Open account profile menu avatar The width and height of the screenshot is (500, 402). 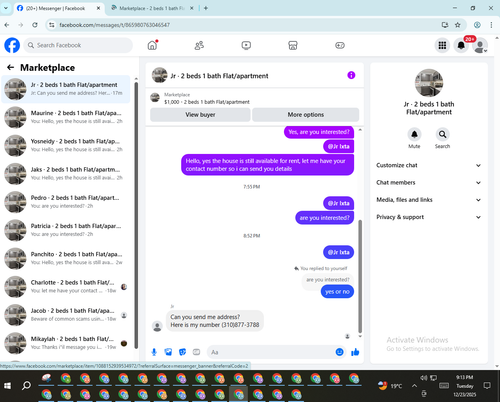[480, 46]
